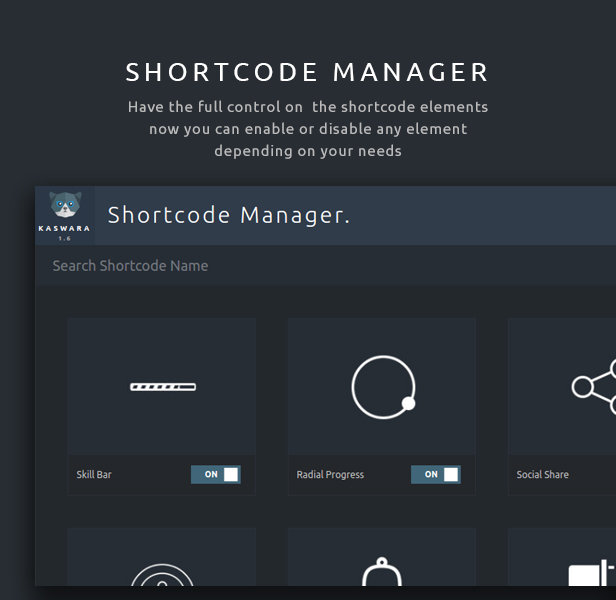Select the Radial Progress circle icon
This screenshot has height=600, width=616.
coord(383,387)
